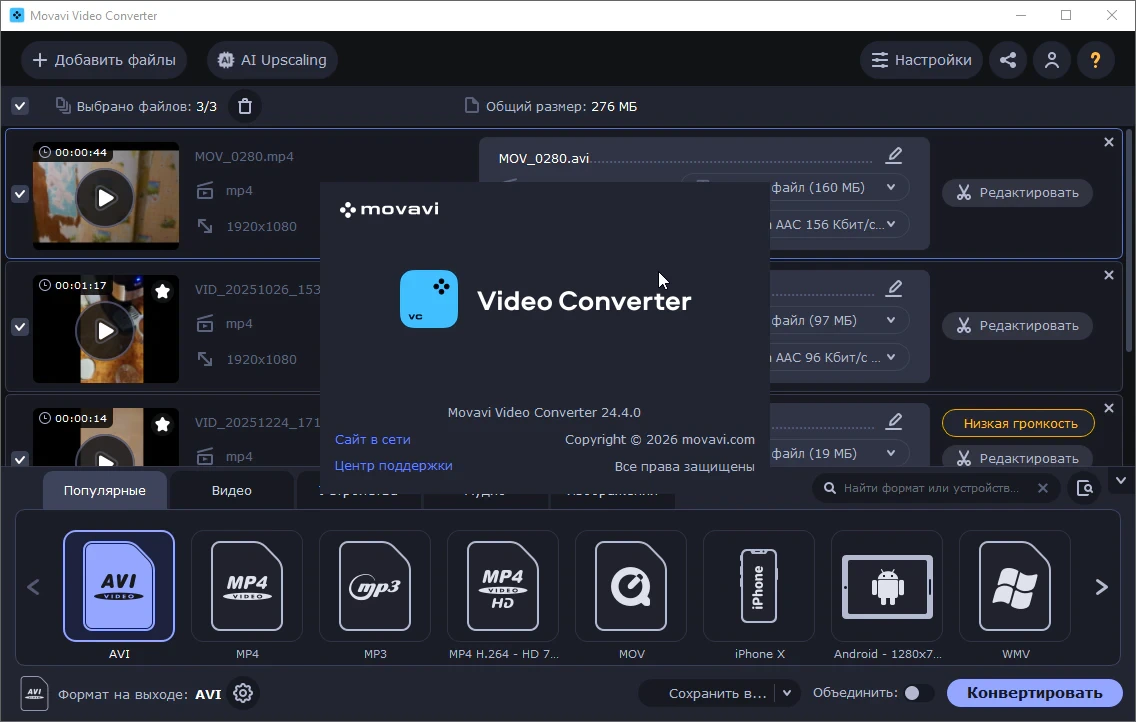Viewport: 1136px width, 722px height.
Task: Collapse format panel with chevron
Action: click(x=1121, y=480)
